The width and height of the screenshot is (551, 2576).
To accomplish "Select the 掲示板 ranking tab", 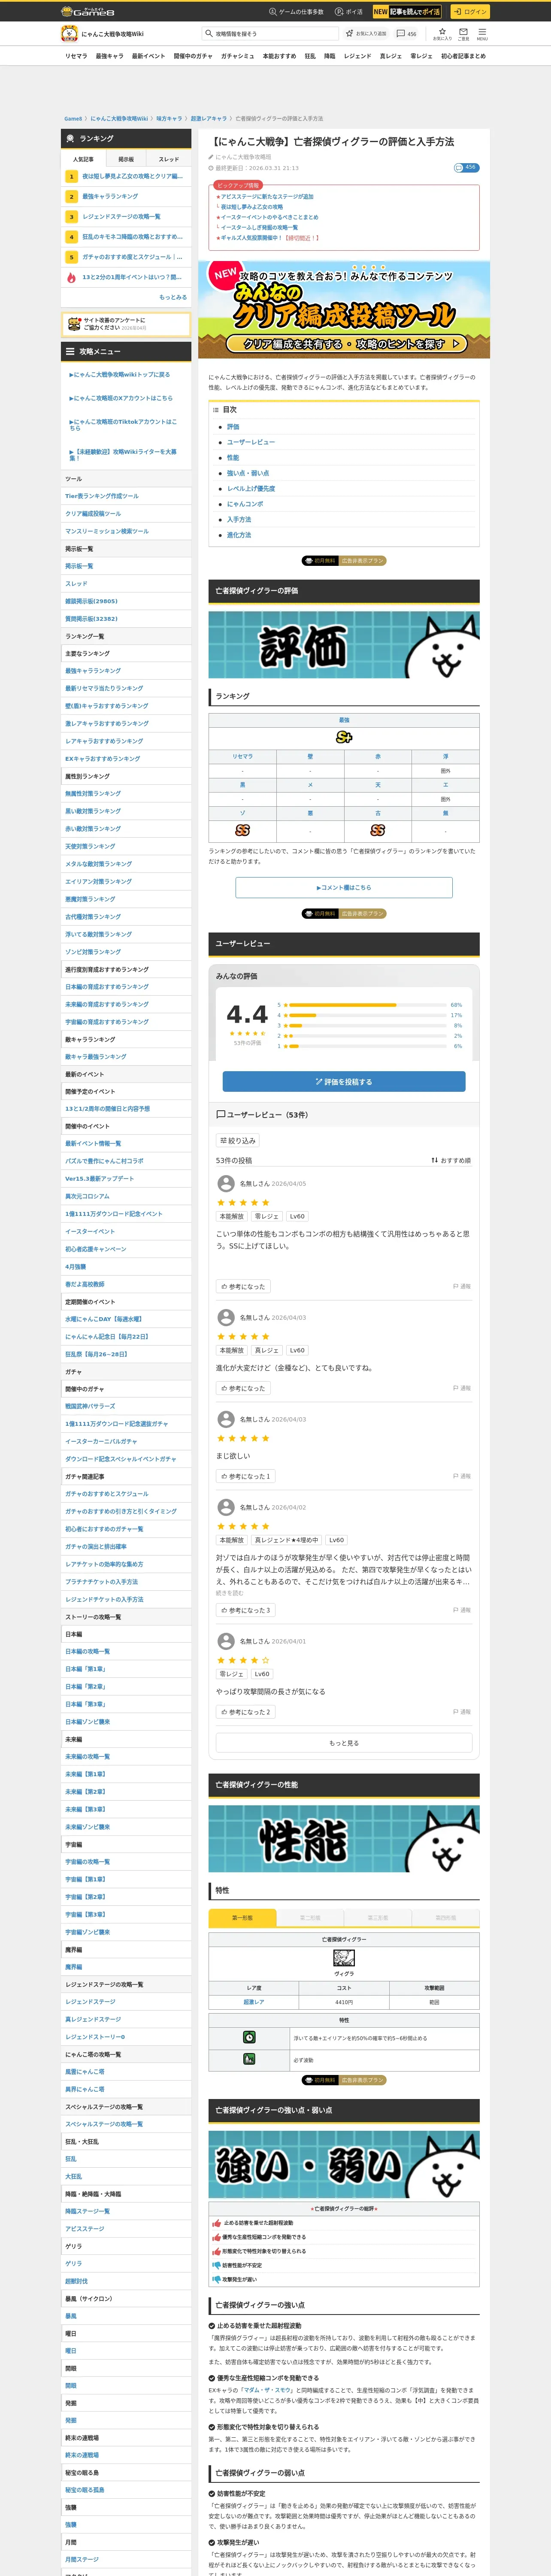I will pos(126,159).
